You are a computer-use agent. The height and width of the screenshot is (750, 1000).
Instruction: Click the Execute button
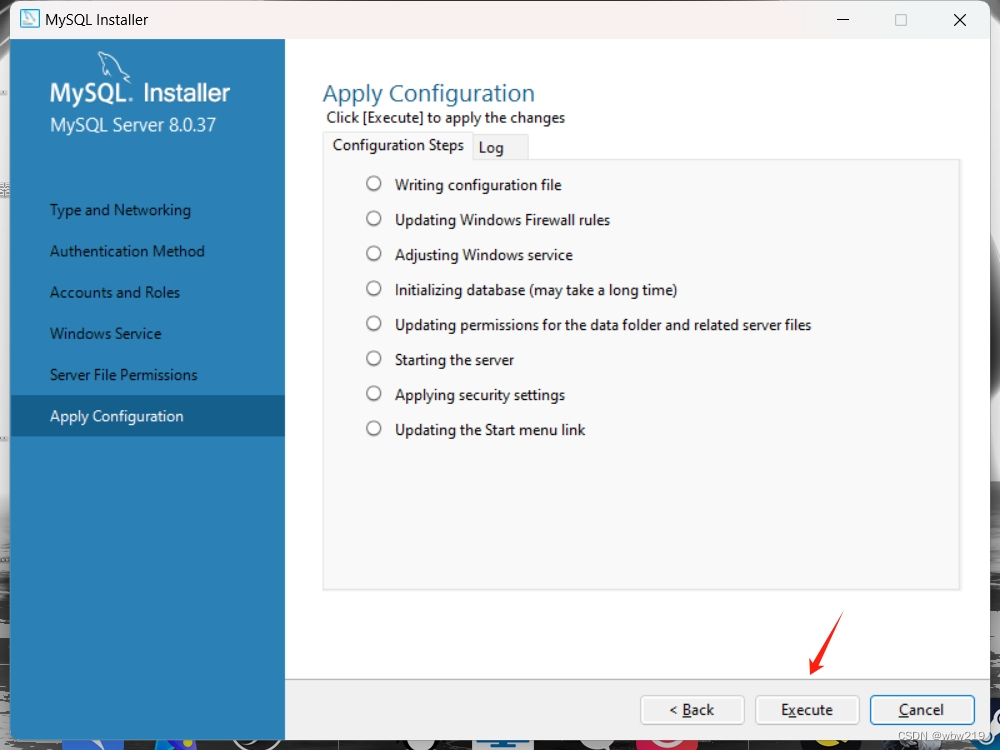tap(807, 710)
